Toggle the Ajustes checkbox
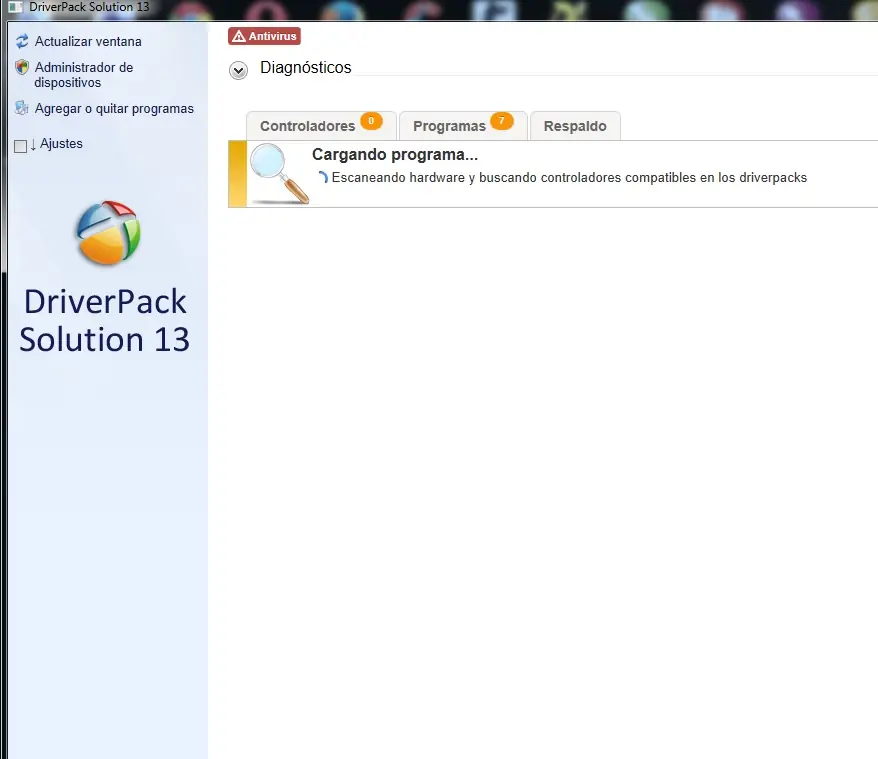The width and height of the screenshot is (878, 759). [x=21, y=146]
